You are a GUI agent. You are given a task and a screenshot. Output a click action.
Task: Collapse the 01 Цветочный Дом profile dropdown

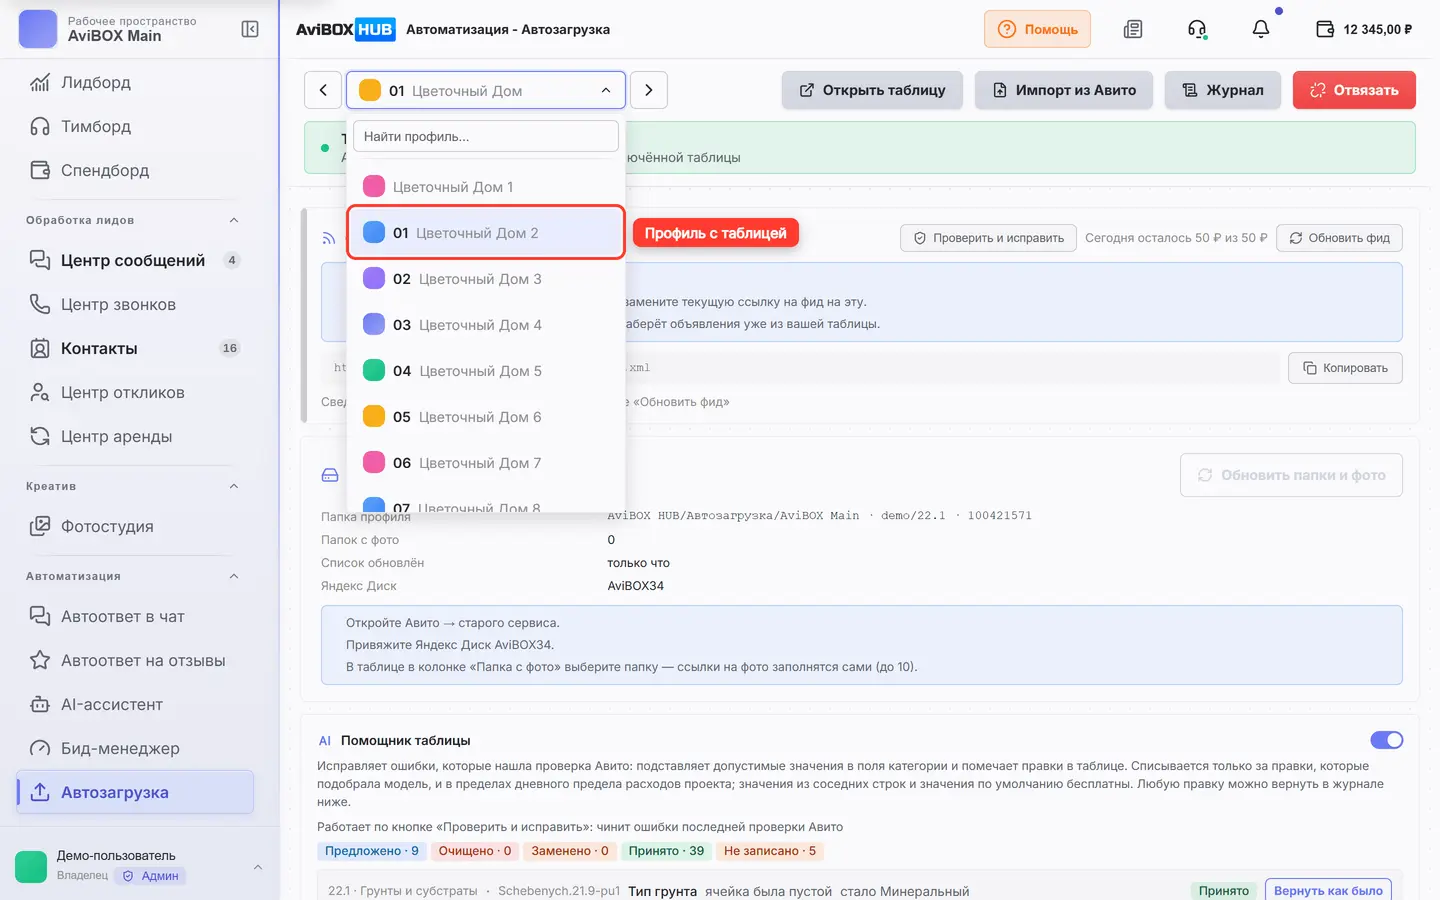(486, 90)
